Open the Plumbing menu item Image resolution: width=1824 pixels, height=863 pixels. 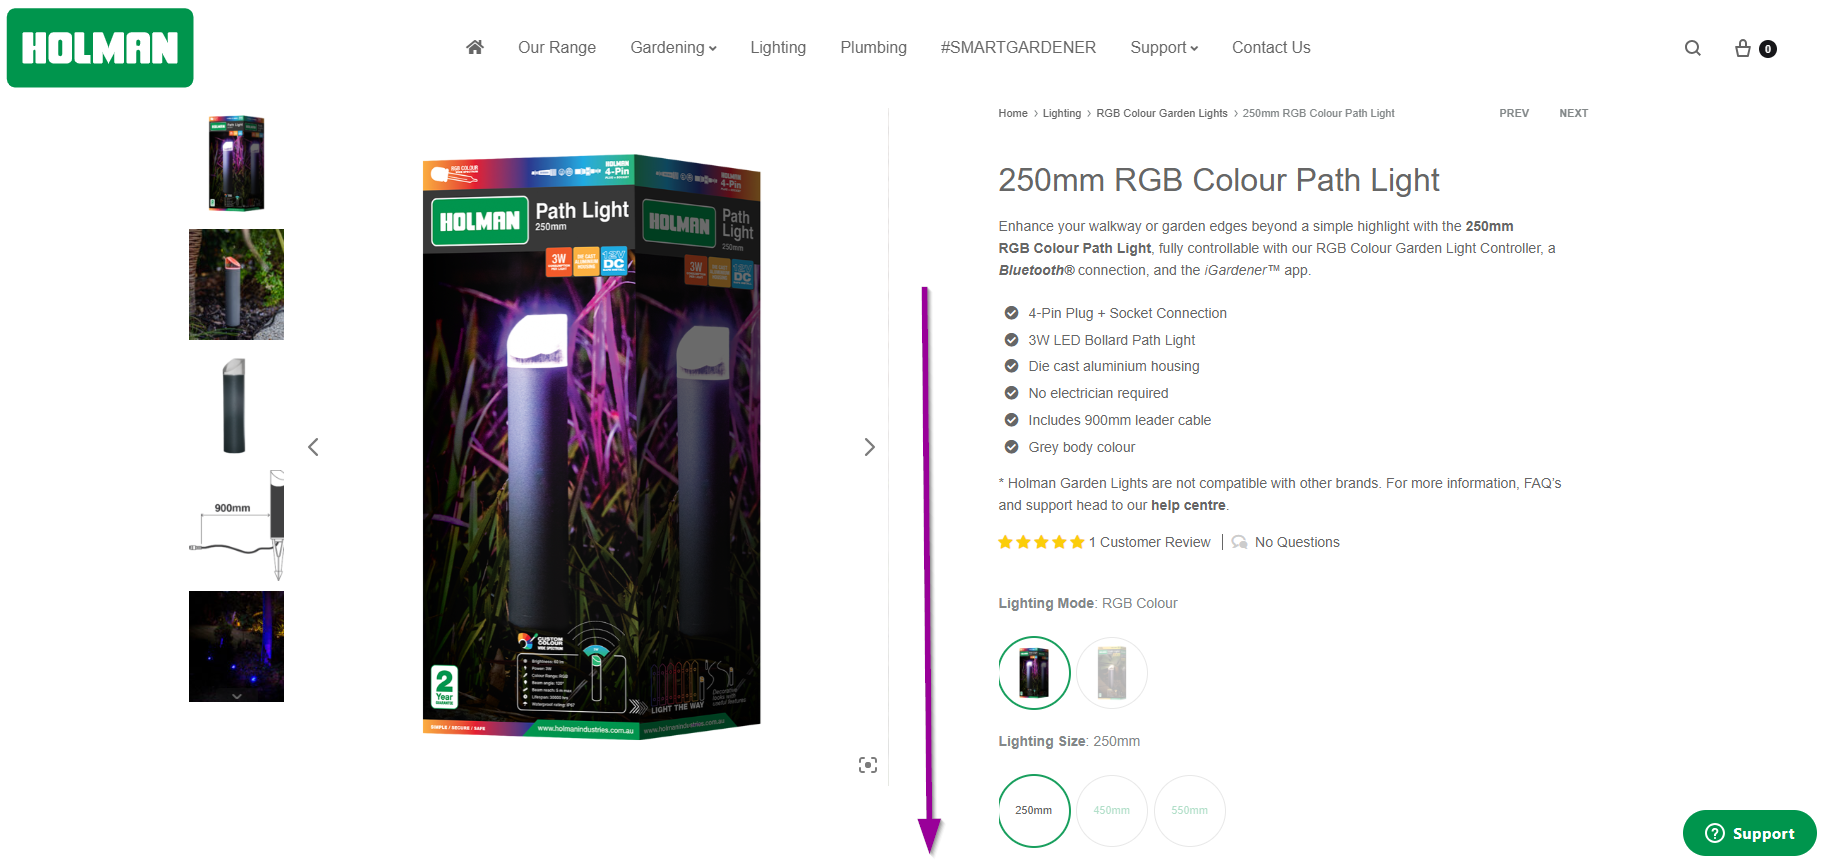point(873,47)
